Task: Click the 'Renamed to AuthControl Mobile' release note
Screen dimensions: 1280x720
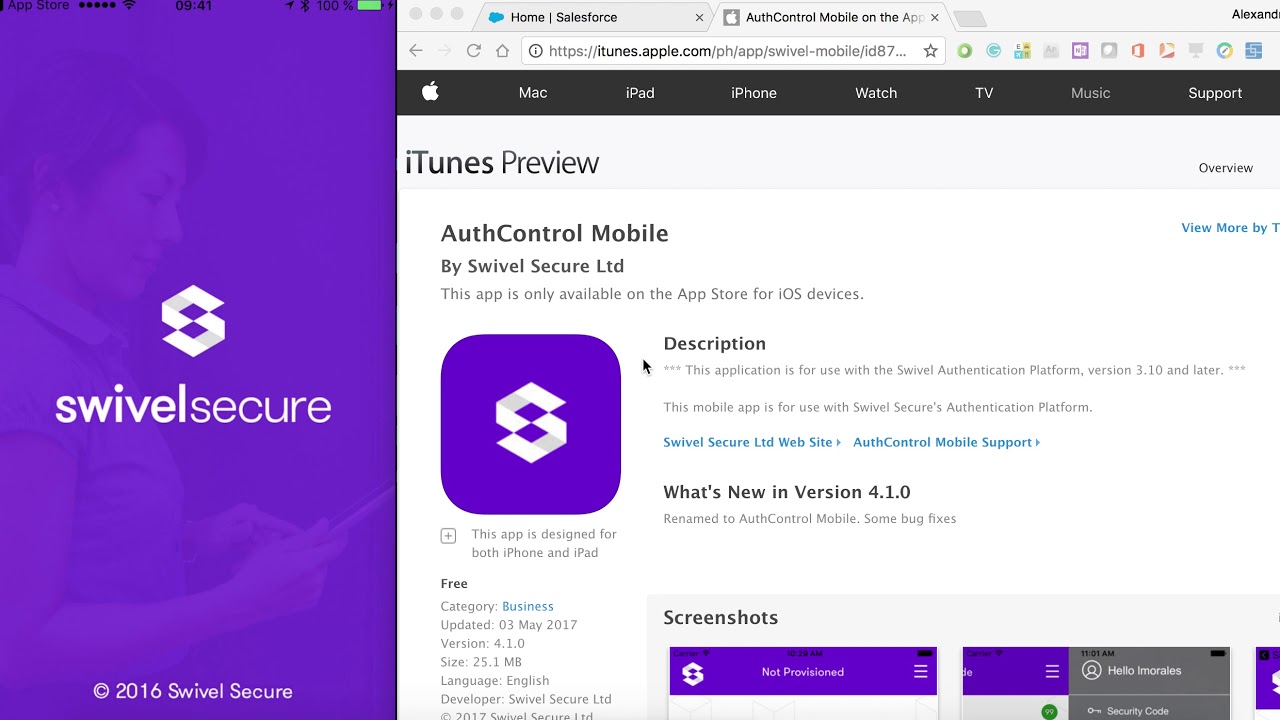Action: [x=810, y=519]
